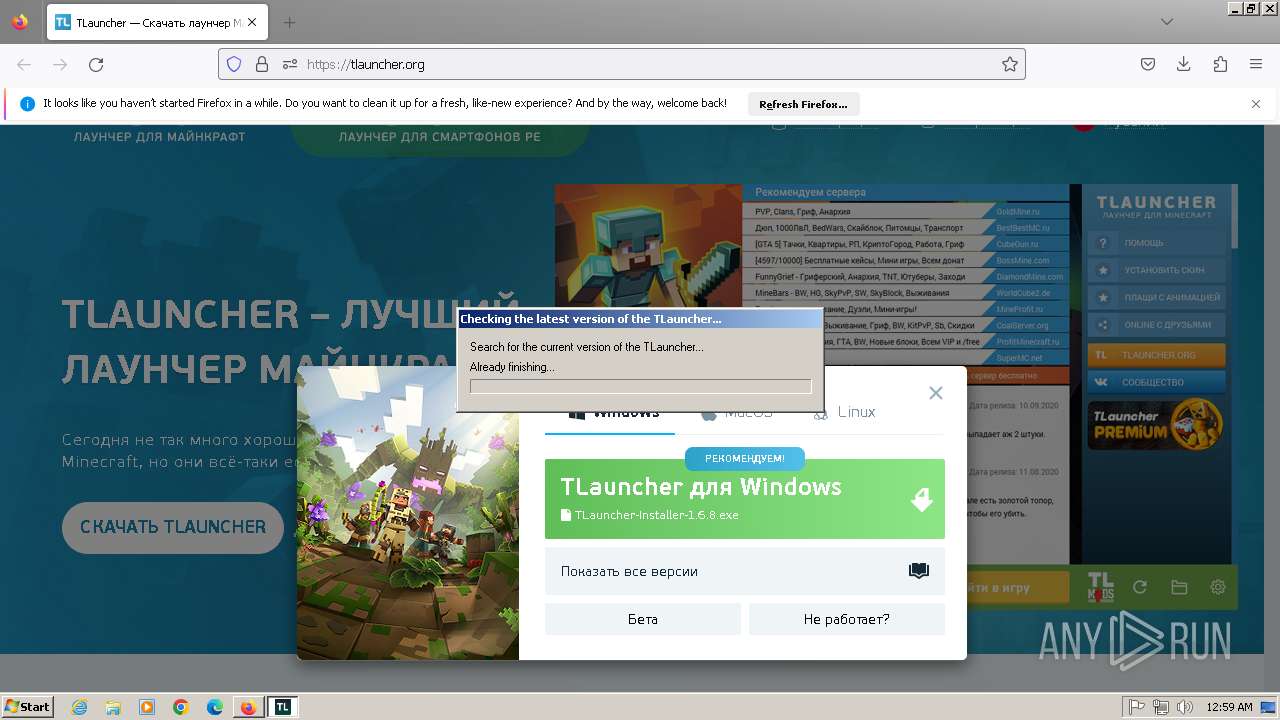This screenshot has height=720, width=1280.
Task: Click the Linux penguin icon
Action: 821,413
